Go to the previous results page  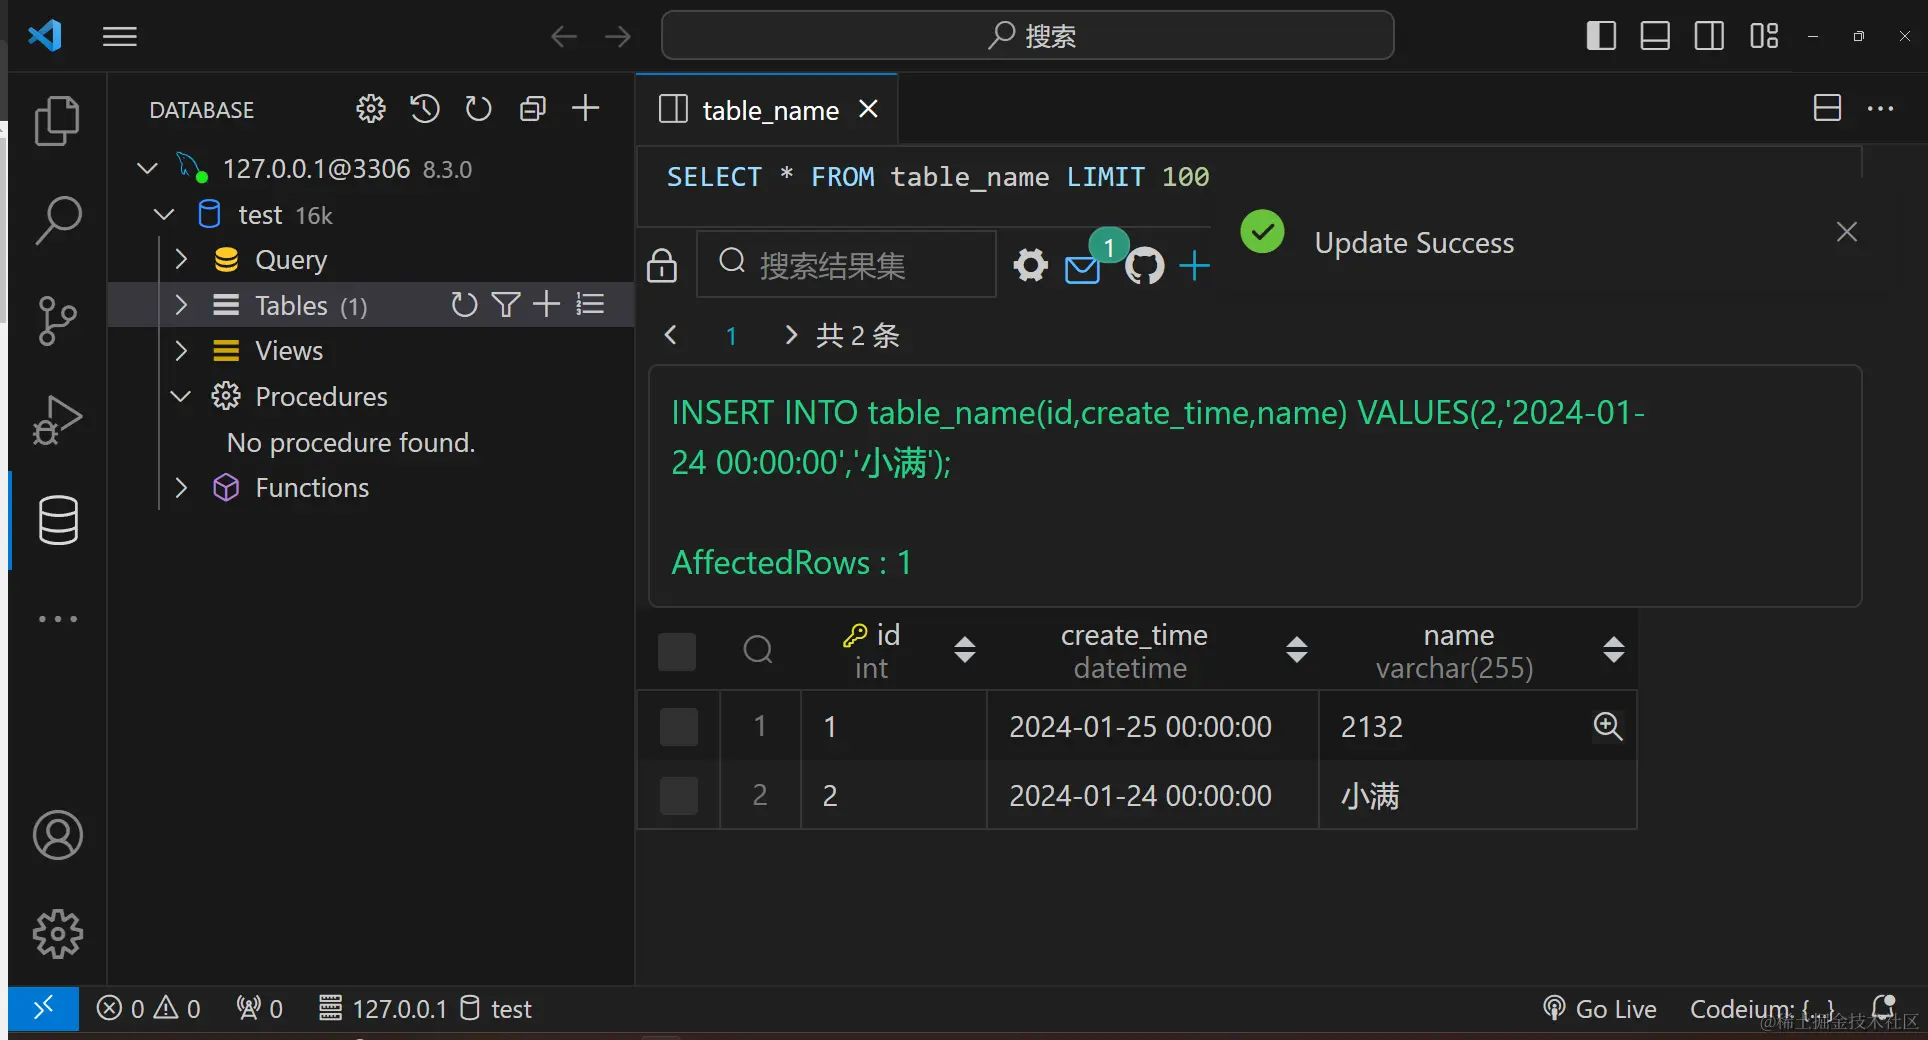tap(671, 335)
